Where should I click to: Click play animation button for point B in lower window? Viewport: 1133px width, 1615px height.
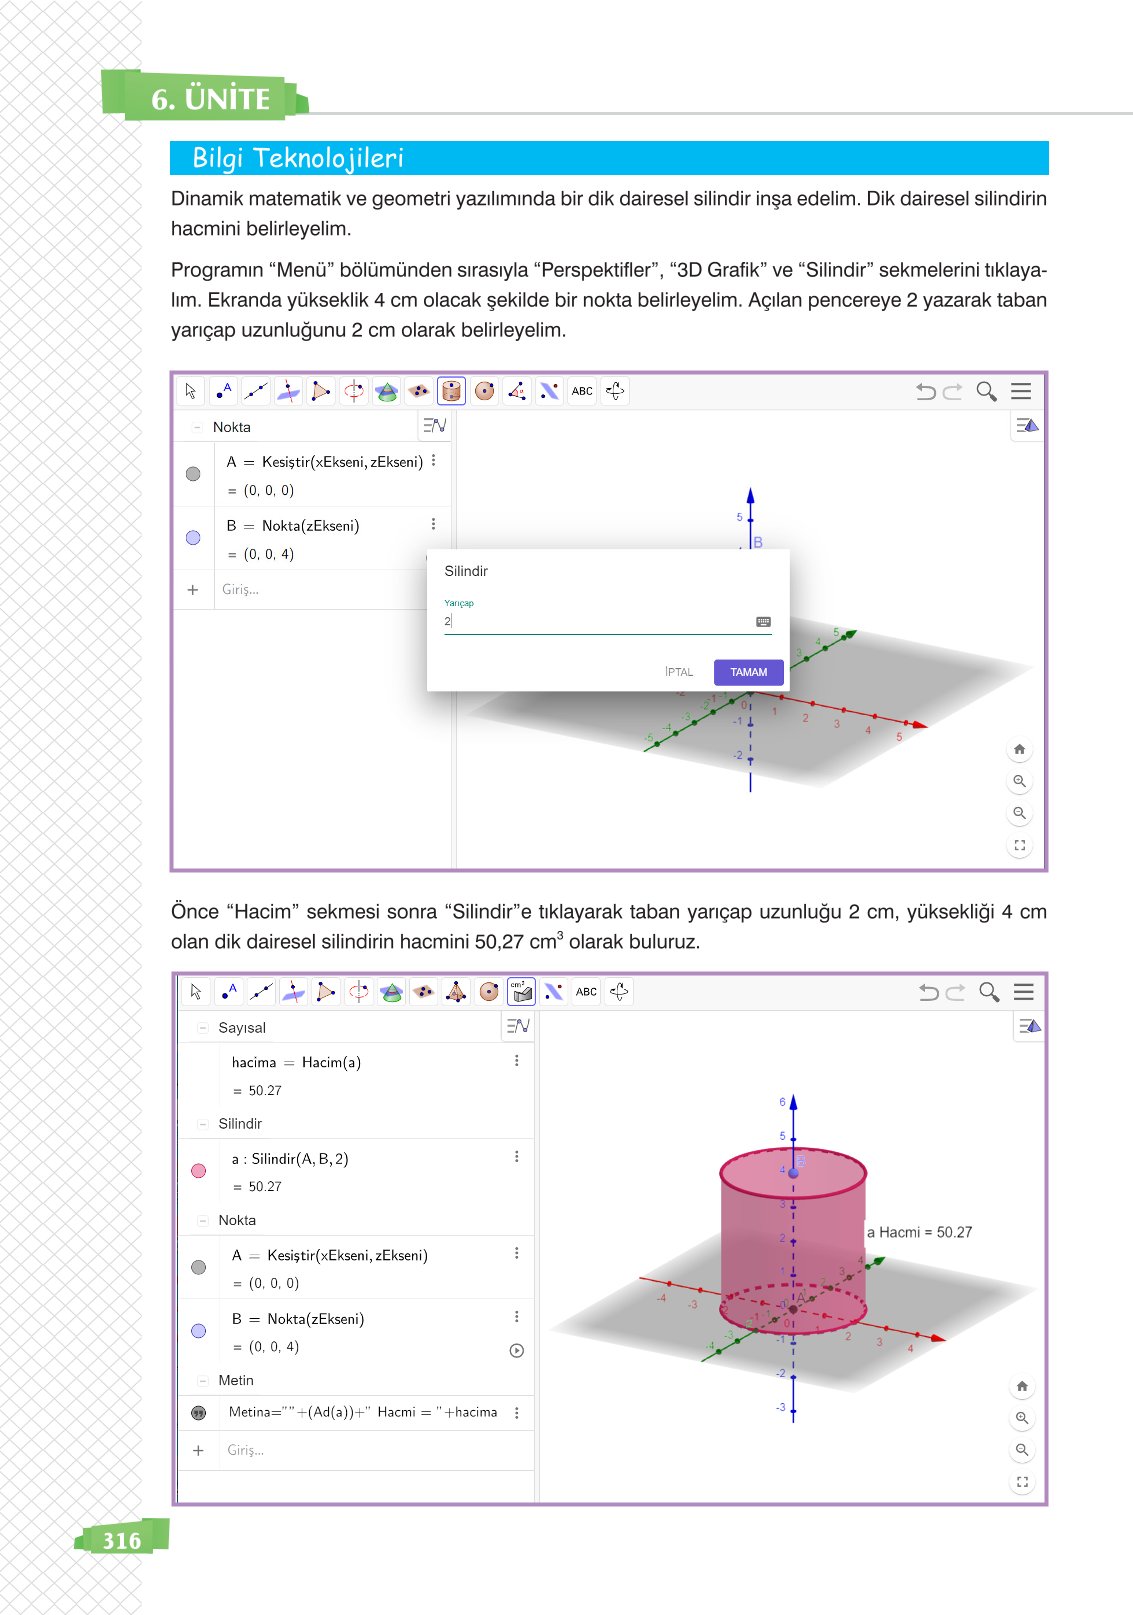coord(516,1350)
